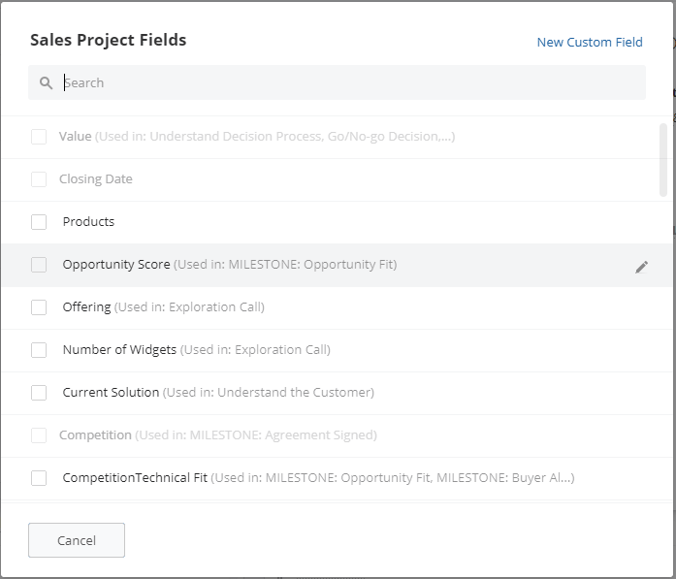Check the Products checkbox
The image size is (676, 579).
(x=39, y=222)
